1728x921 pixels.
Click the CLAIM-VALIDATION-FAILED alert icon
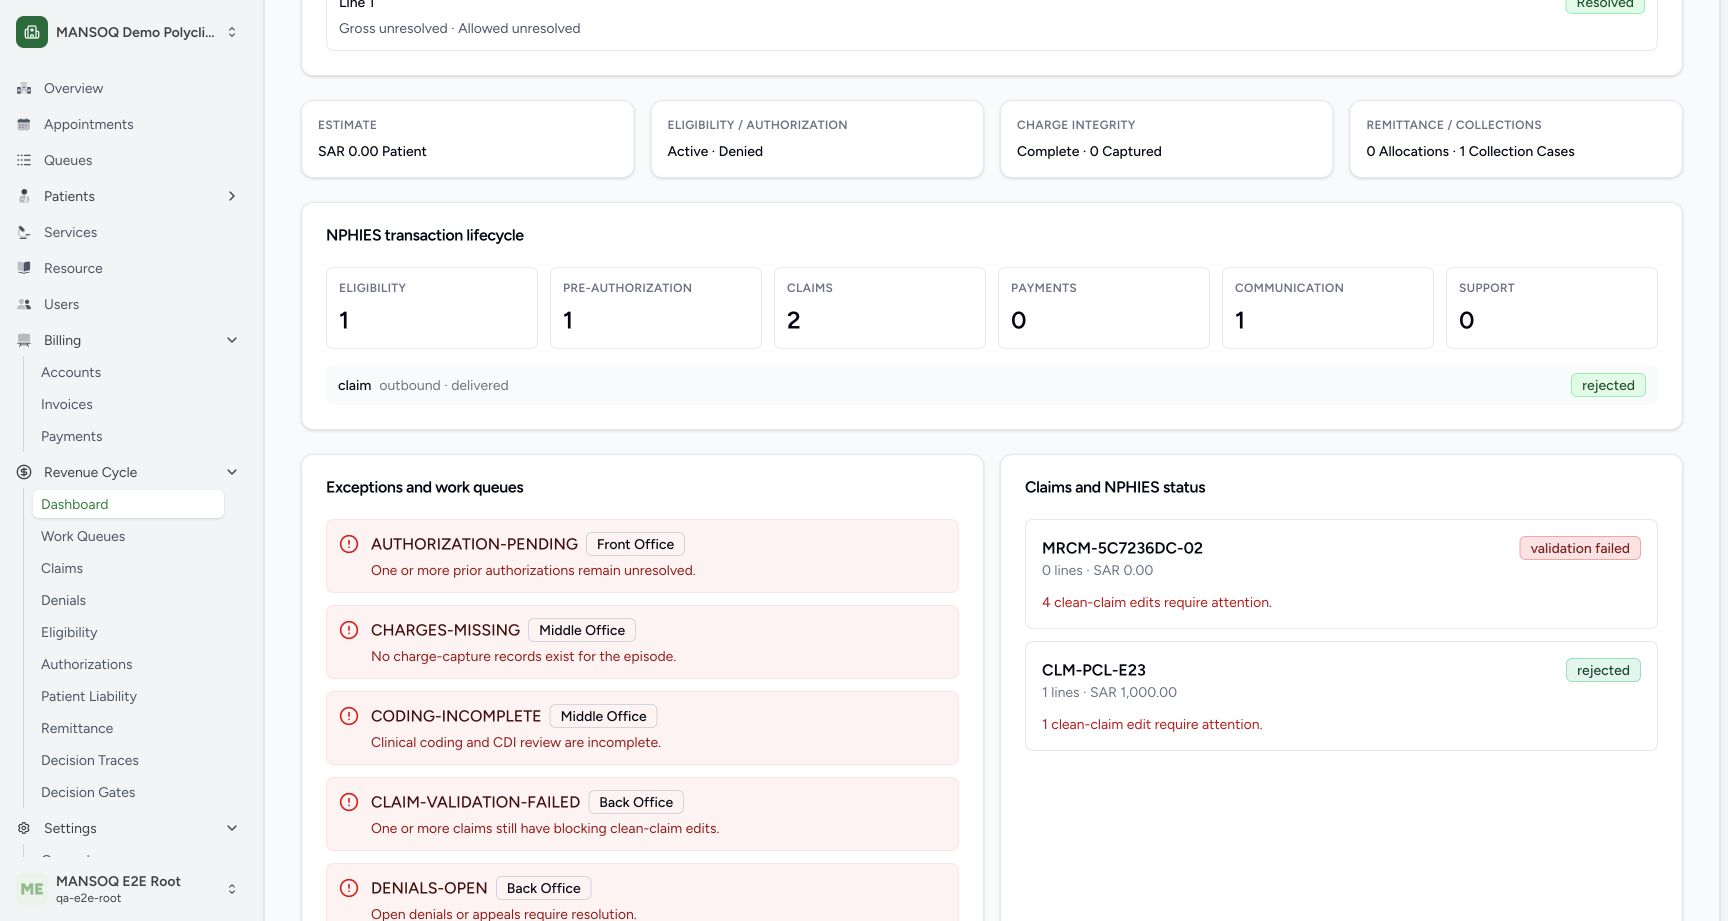349,802
